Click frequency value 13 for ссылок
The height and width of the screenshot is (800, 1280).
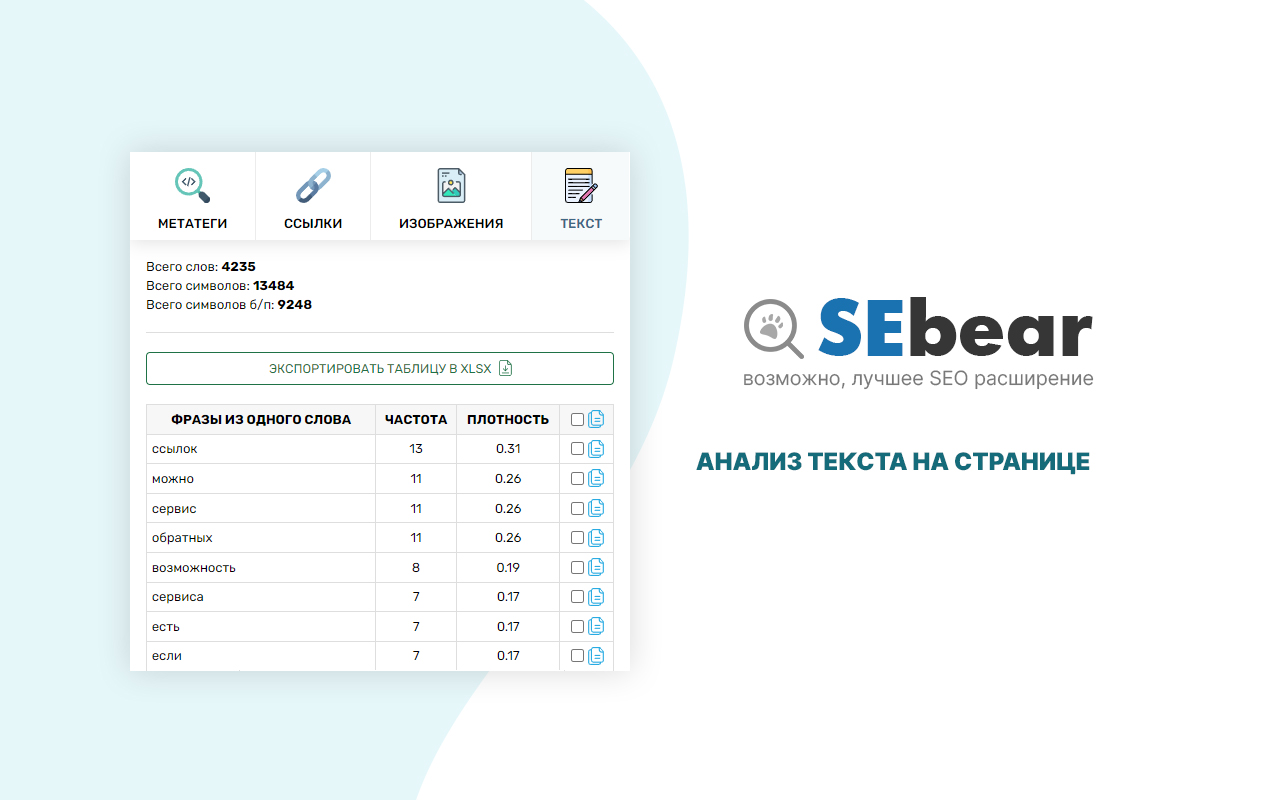pos(416,449)
